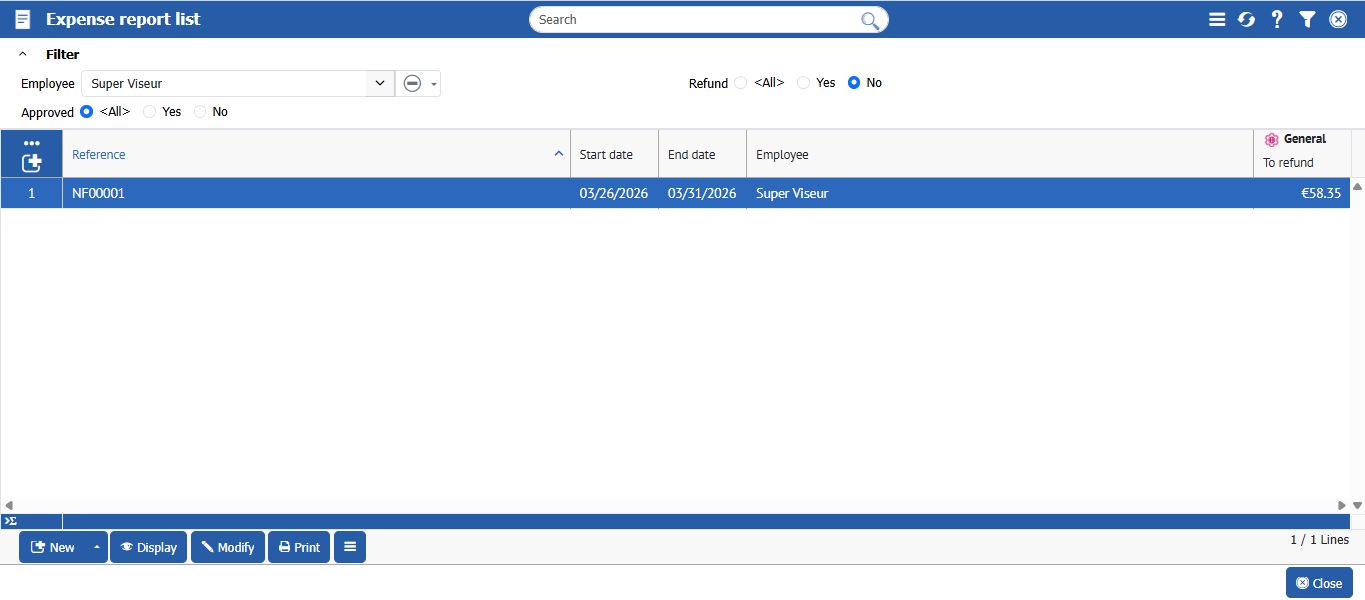Click the Print button

point(299,547)
